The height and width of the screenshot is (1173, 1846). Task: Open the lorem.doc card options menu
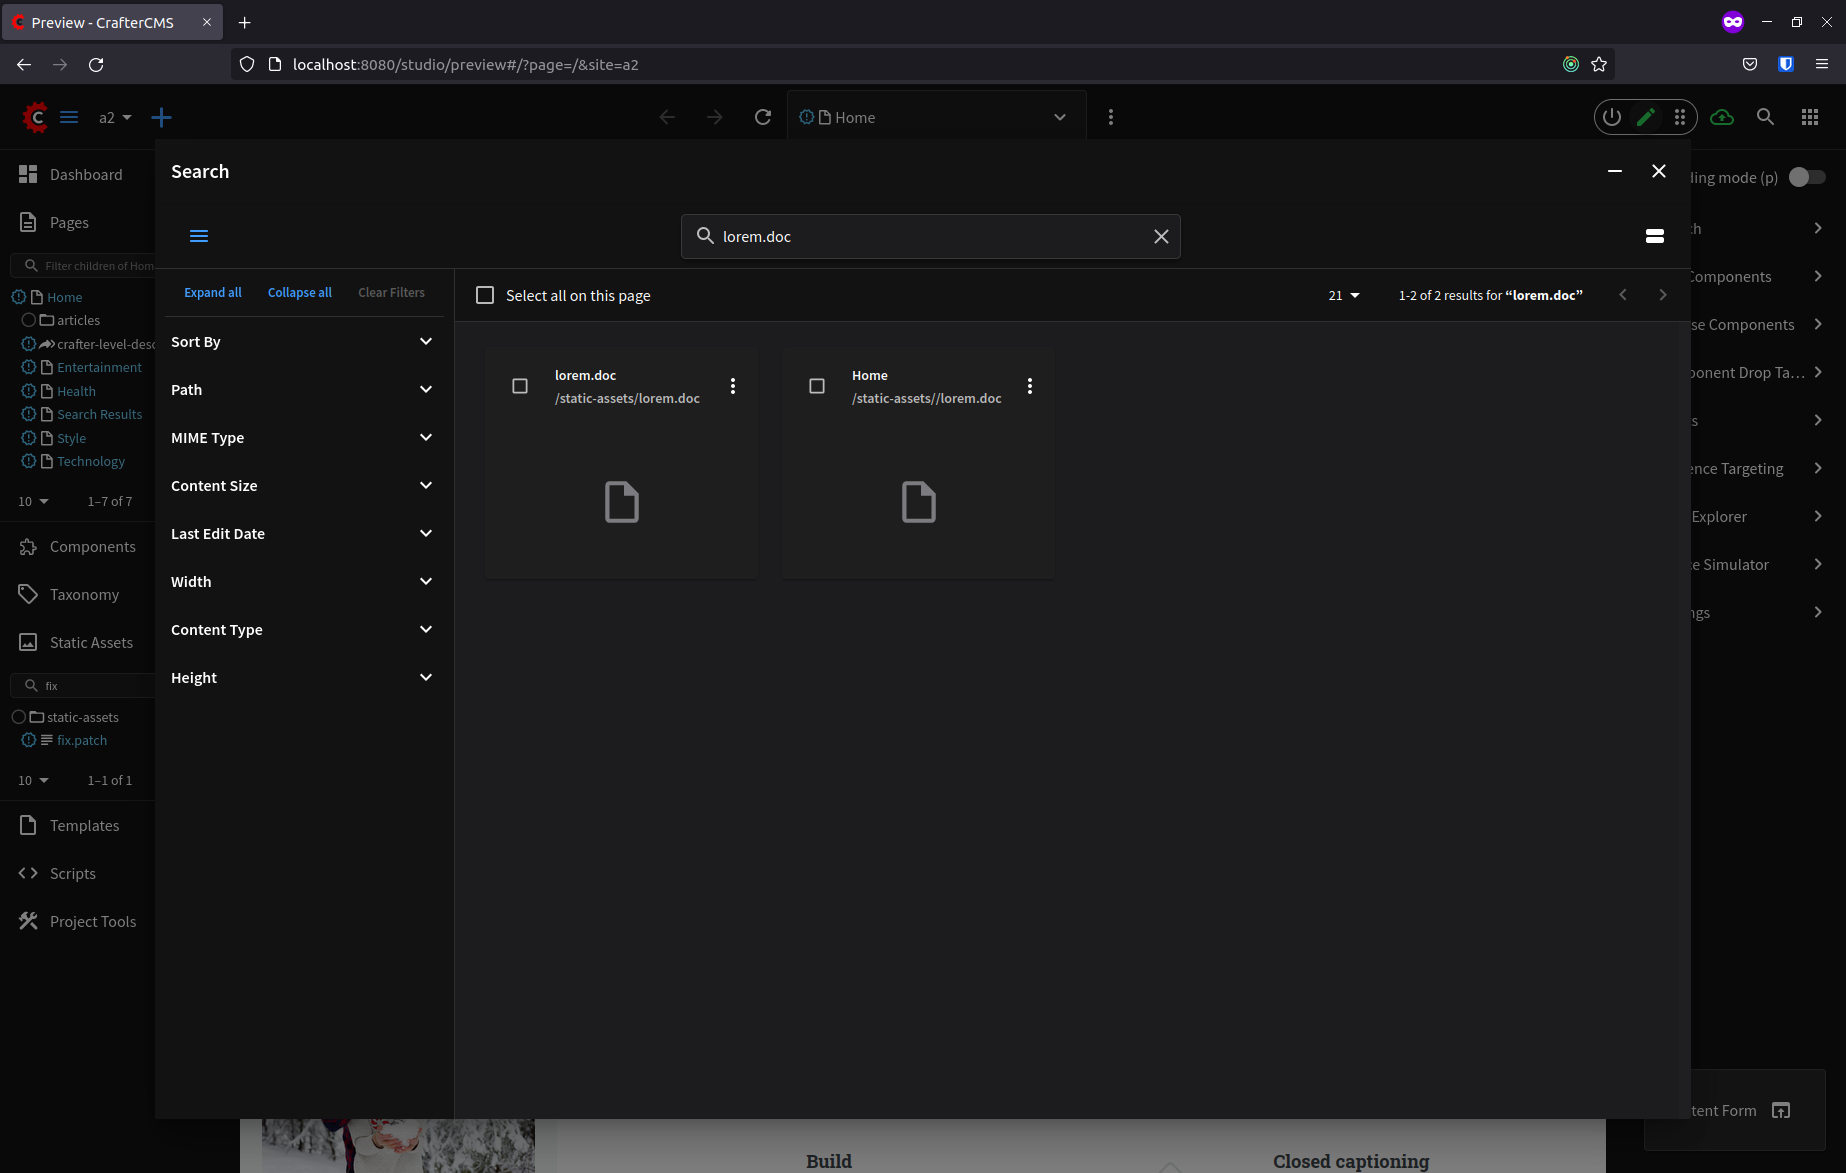[x=733, y=385]
